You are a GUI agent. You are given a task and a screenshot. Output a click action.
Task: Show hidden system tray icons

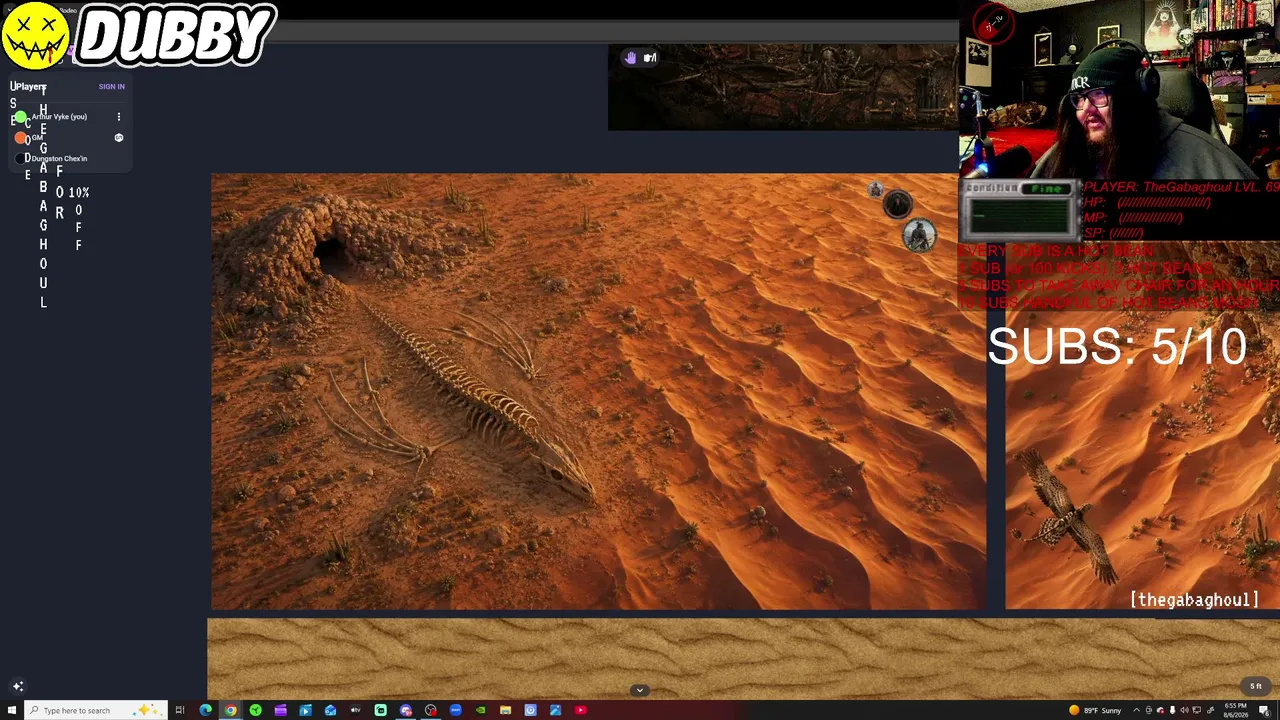pyautogui.click(x=1137, y=710)
